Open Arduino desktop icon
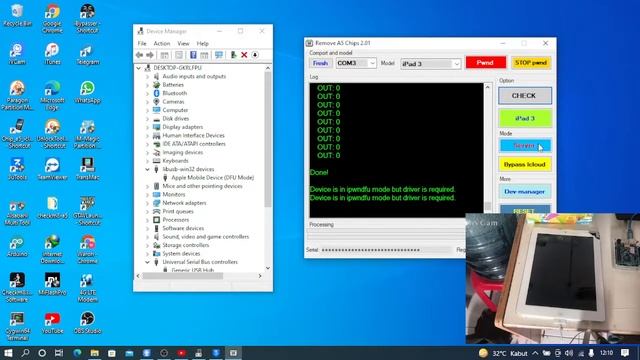The width and height of the screenshot is (640, 360). 17,246
